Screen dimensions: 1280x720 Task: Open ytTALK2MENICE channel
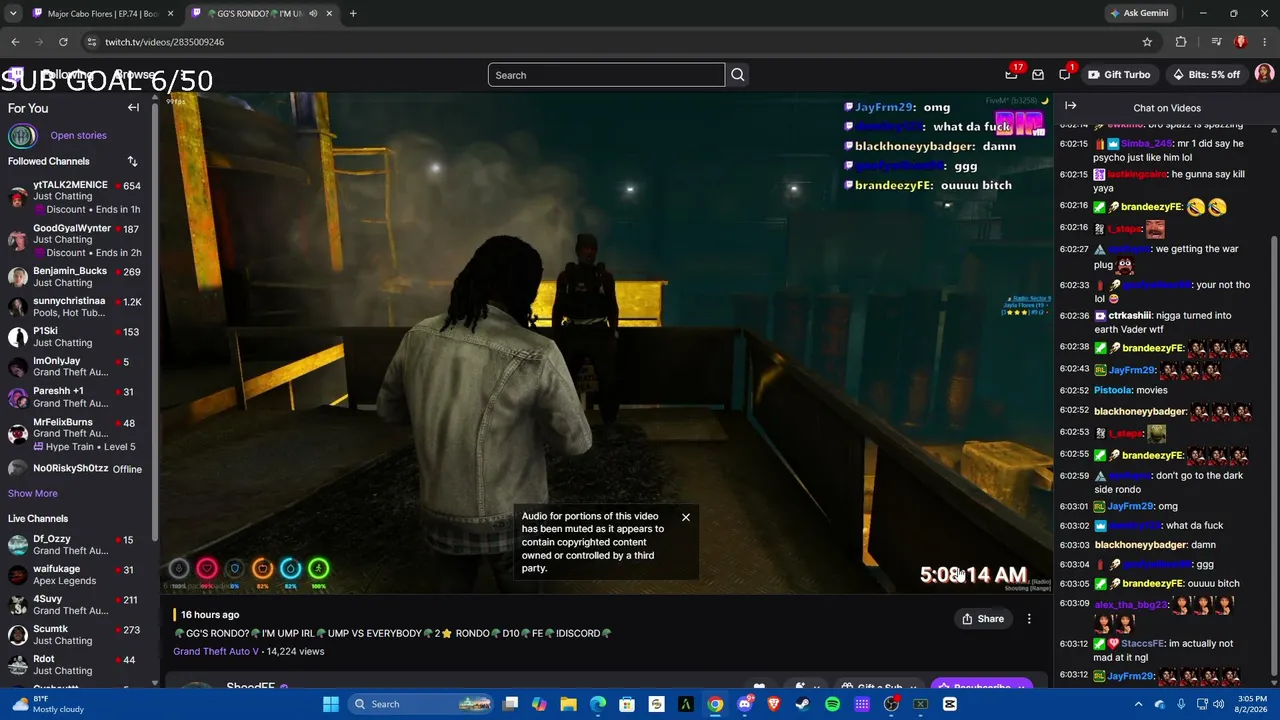tap(75, 197)
